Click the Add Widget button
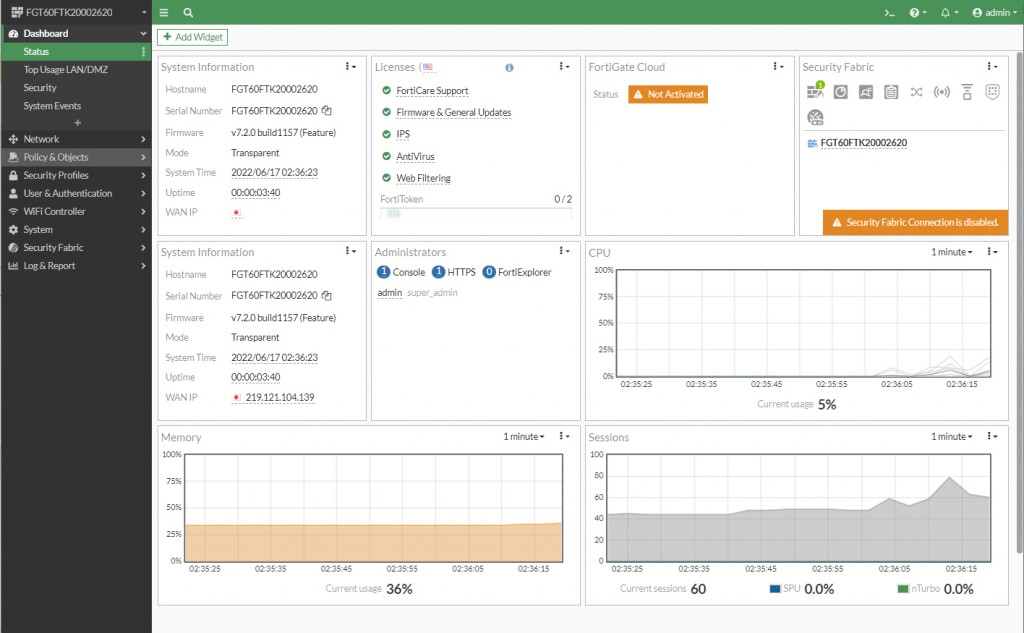This screenshot has height=633, width=1024. [x=193, y=37]
